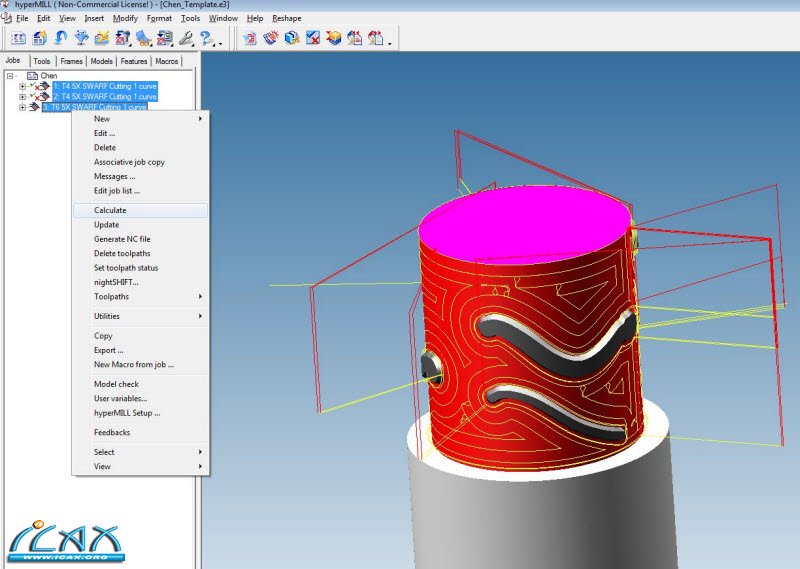Collapse the Chen root tree node
800x569 pixels.
pos(10,75)
